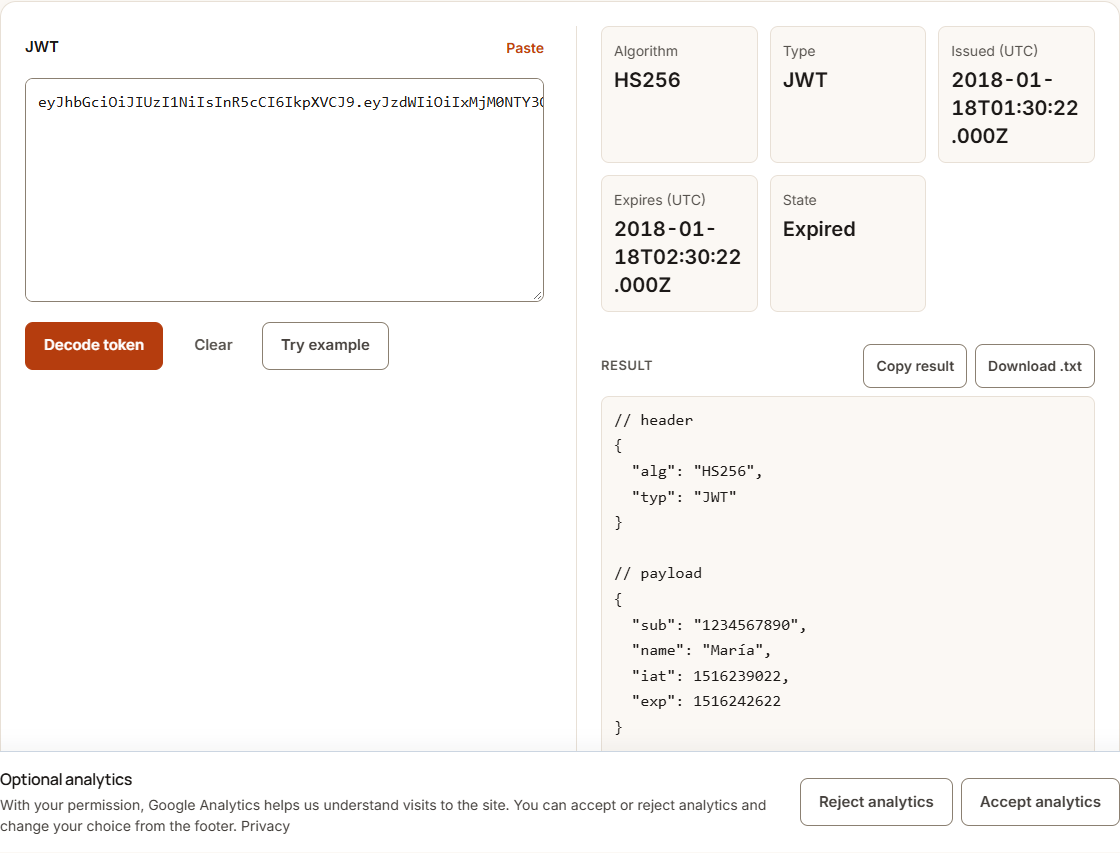Reject analytics in the consent banner

click(x=876, y=802)
